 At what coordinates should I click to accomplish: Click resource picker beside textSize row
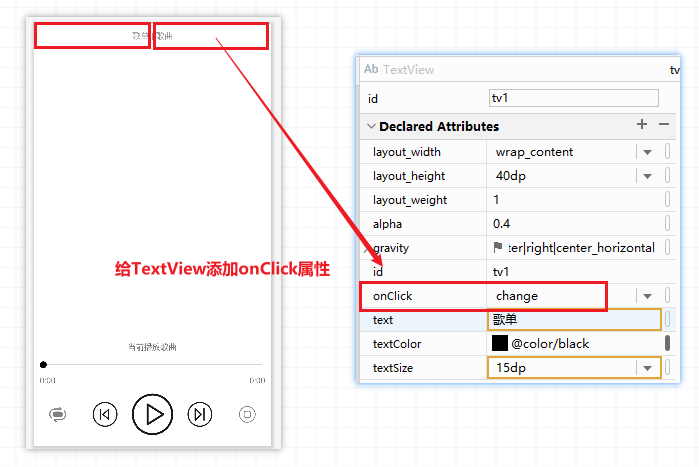tap(667, 368)
